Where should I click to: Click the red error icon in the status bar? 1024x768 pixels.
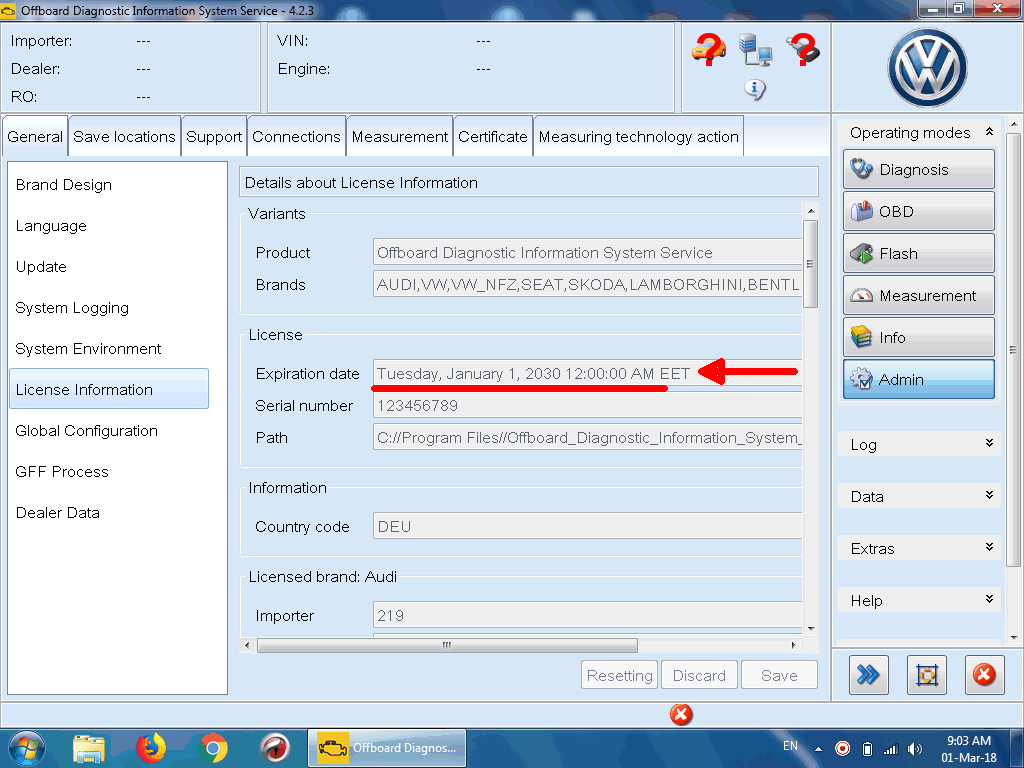(x=680, y=714)
